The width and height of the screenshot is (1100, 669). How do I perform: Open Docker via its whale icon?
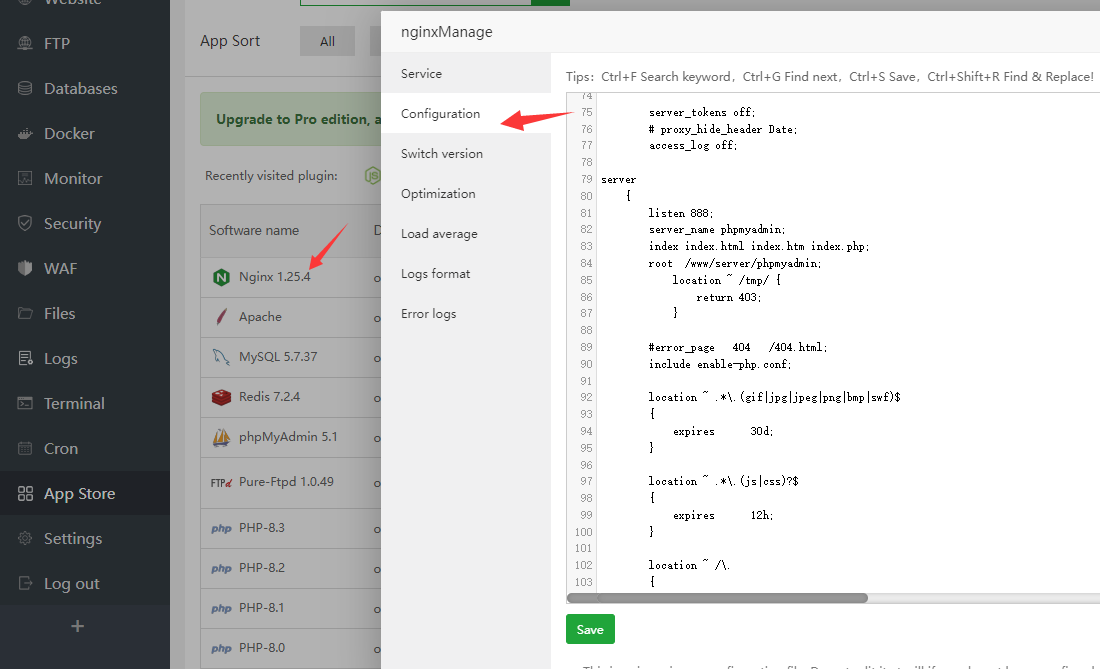(x=25, y=134)
